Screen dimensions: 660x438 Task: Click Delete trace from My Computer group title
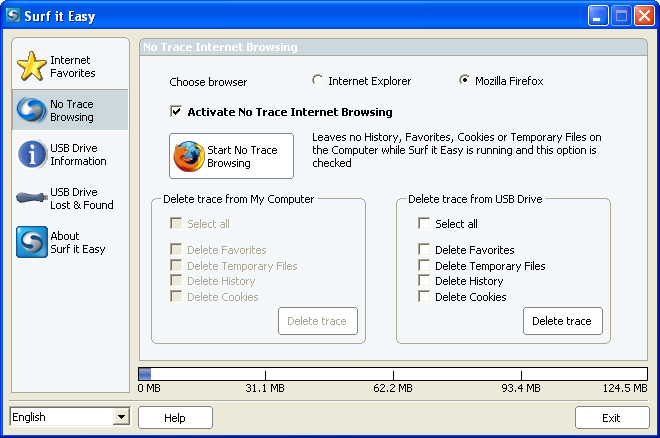[x=239, y=199]
